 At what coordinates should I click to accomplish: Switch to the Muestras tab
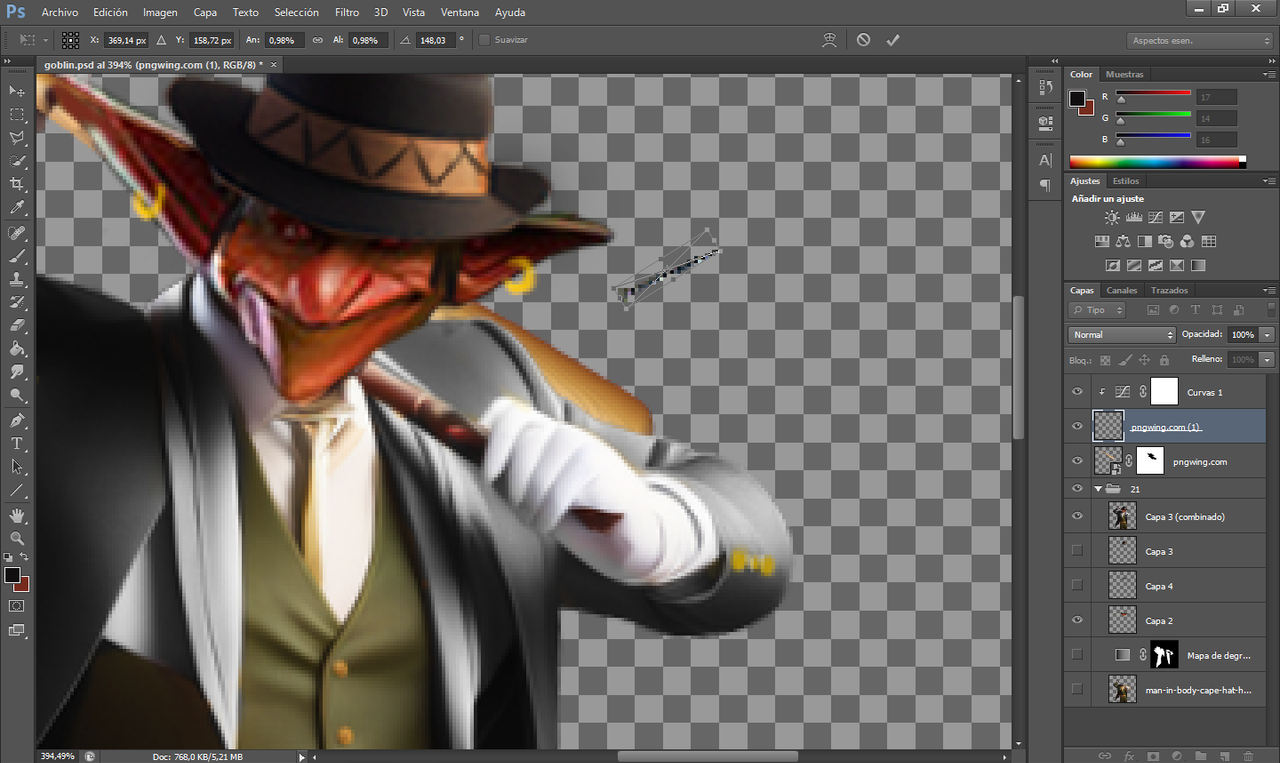pos(1125,74)
